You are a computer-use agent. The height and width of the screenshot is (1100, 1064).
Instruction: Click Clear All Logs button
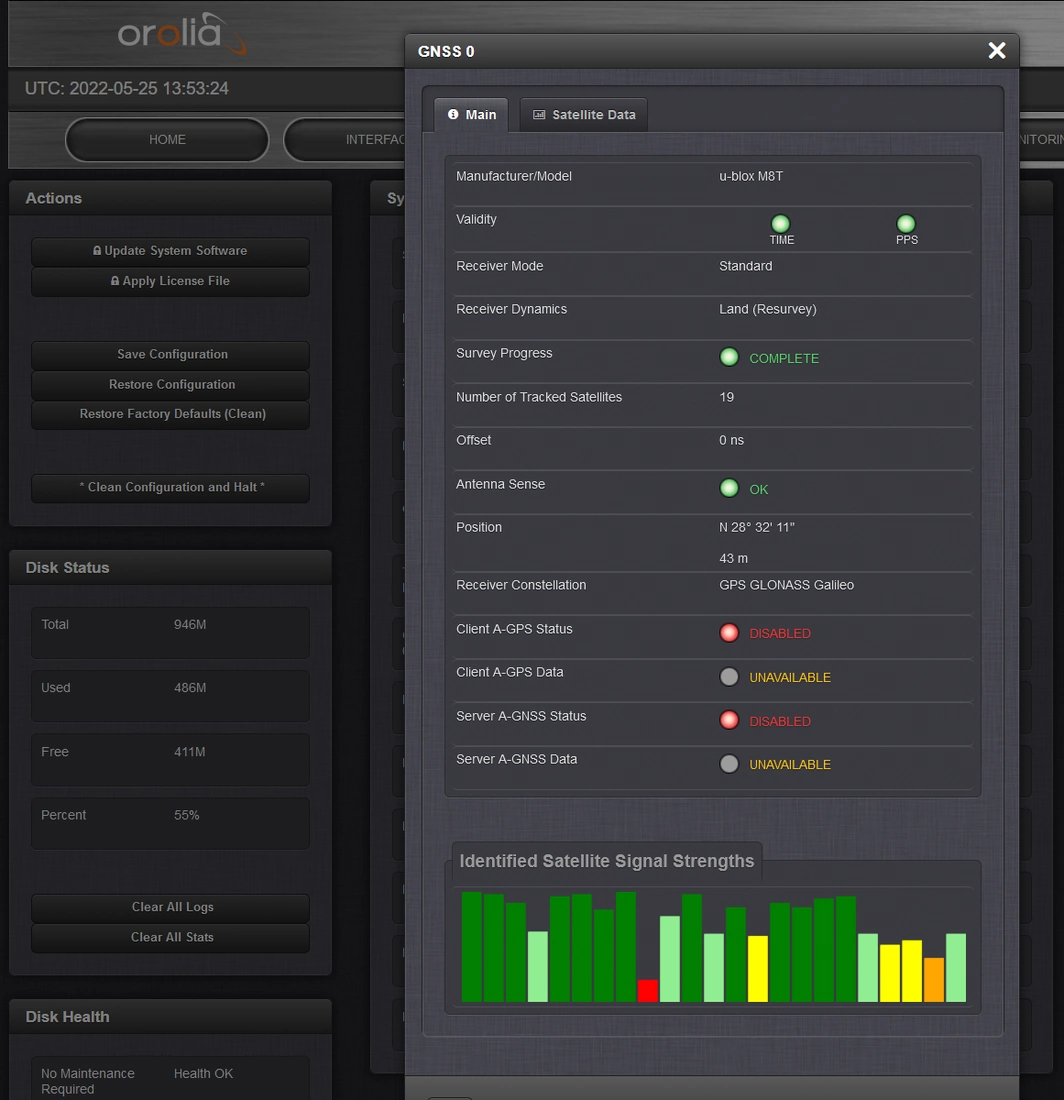[x=170, y=908]
